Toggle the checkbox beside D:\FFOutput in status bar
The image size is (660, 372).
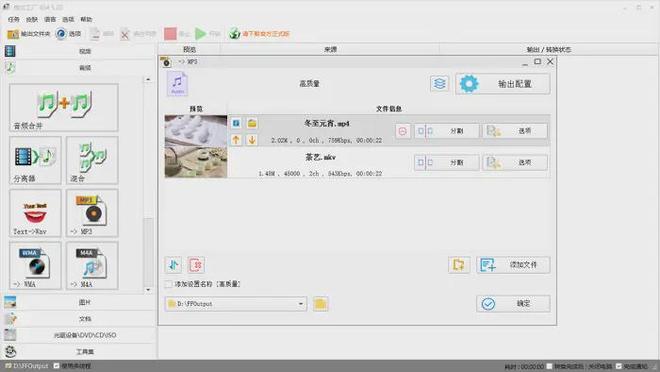click(x=56, y=366)
